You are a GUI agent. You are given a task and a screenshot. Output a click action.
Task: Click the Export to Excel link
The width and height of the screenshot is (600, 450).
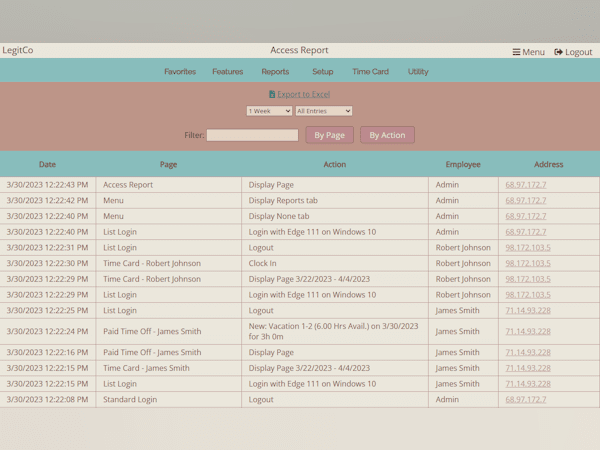[x=303, y=95]
